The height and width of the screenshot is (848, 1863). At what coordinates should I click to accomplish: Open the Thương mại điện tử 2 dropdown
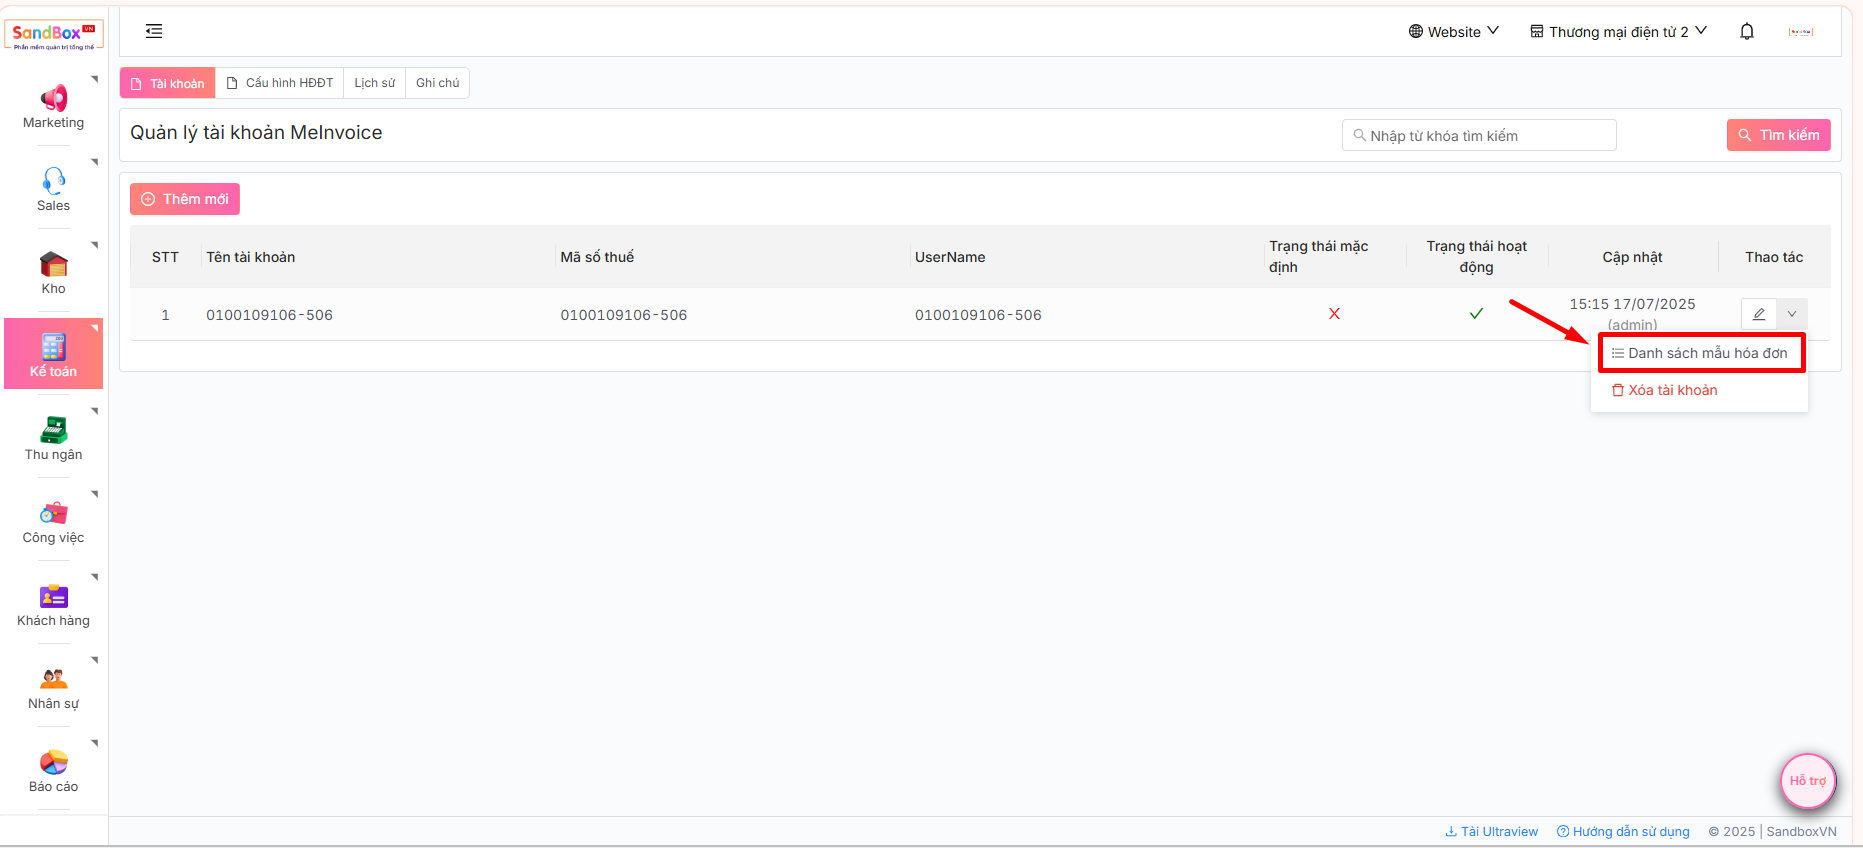1618,32
